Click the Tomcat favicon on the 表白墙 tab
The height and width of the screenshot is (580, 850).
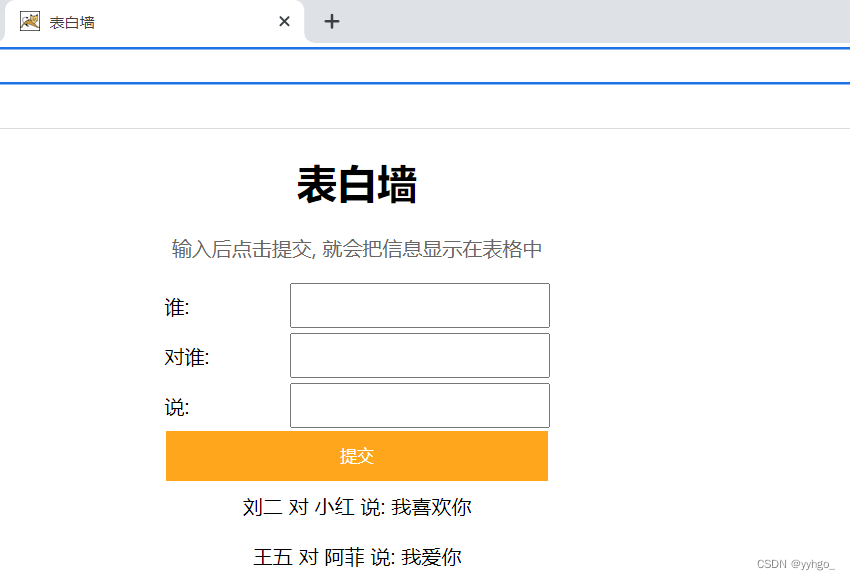coord(29,21)
